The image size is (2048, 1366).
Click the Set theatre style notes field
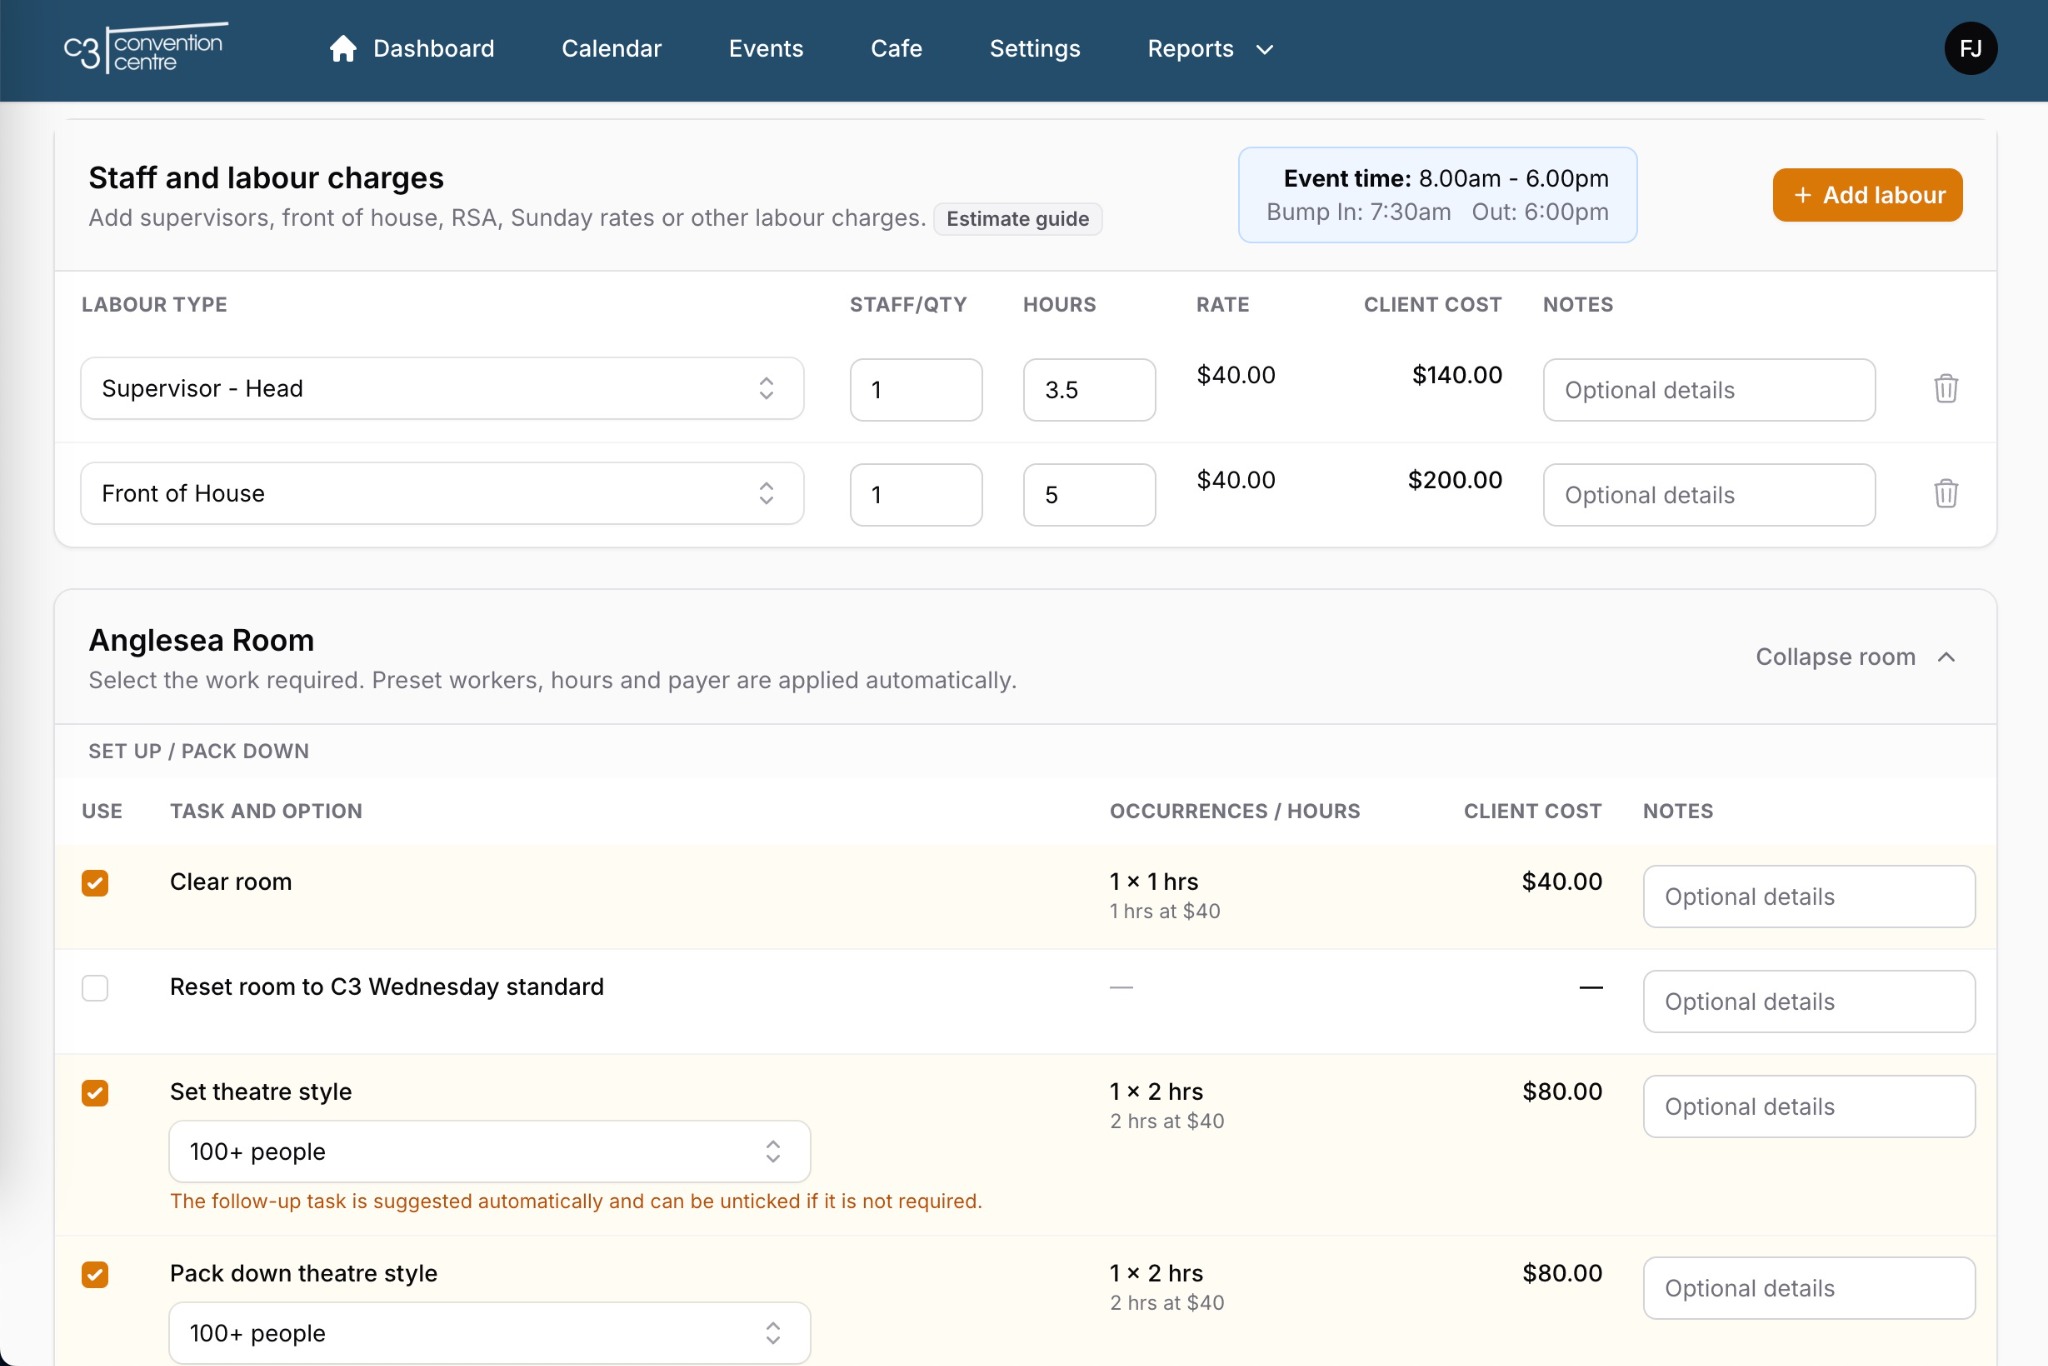pyautogui.click(x=1809, y=1107)
